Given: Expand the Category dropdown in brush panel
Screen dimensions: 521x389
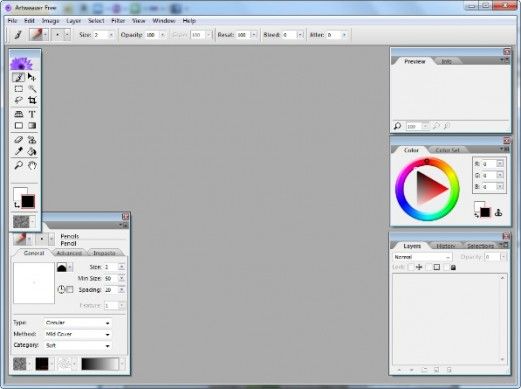Looking at the screenshot, I should pos(78,345).
